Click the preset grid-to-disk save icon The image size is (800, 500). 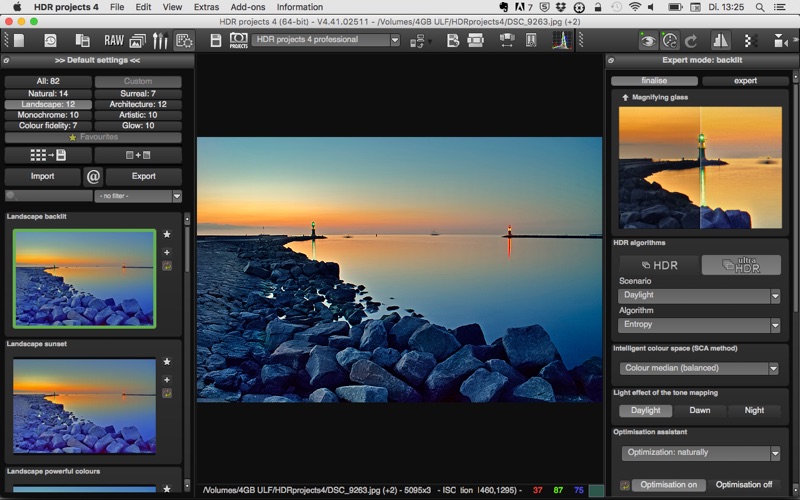(48, 155)
